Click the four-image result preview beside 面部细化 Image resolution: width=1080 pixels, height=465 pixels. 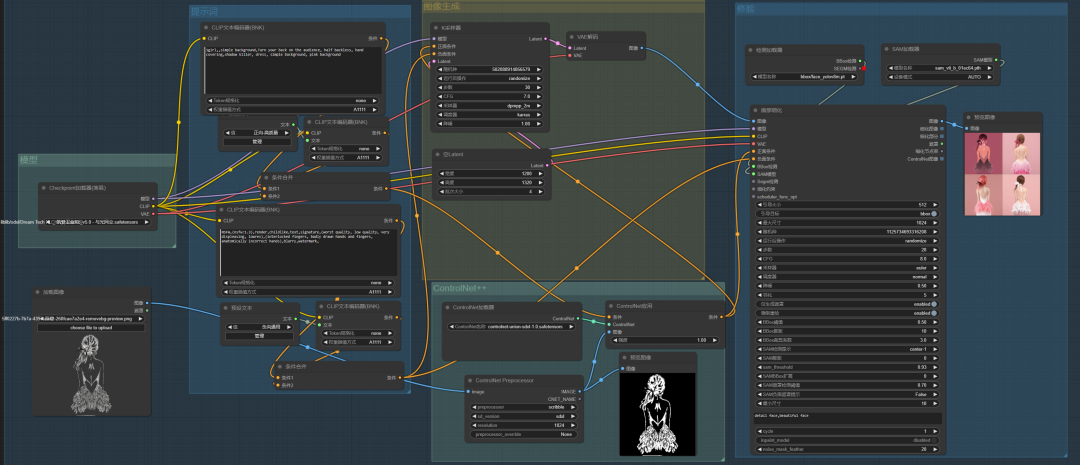(x=1001, y=174)
